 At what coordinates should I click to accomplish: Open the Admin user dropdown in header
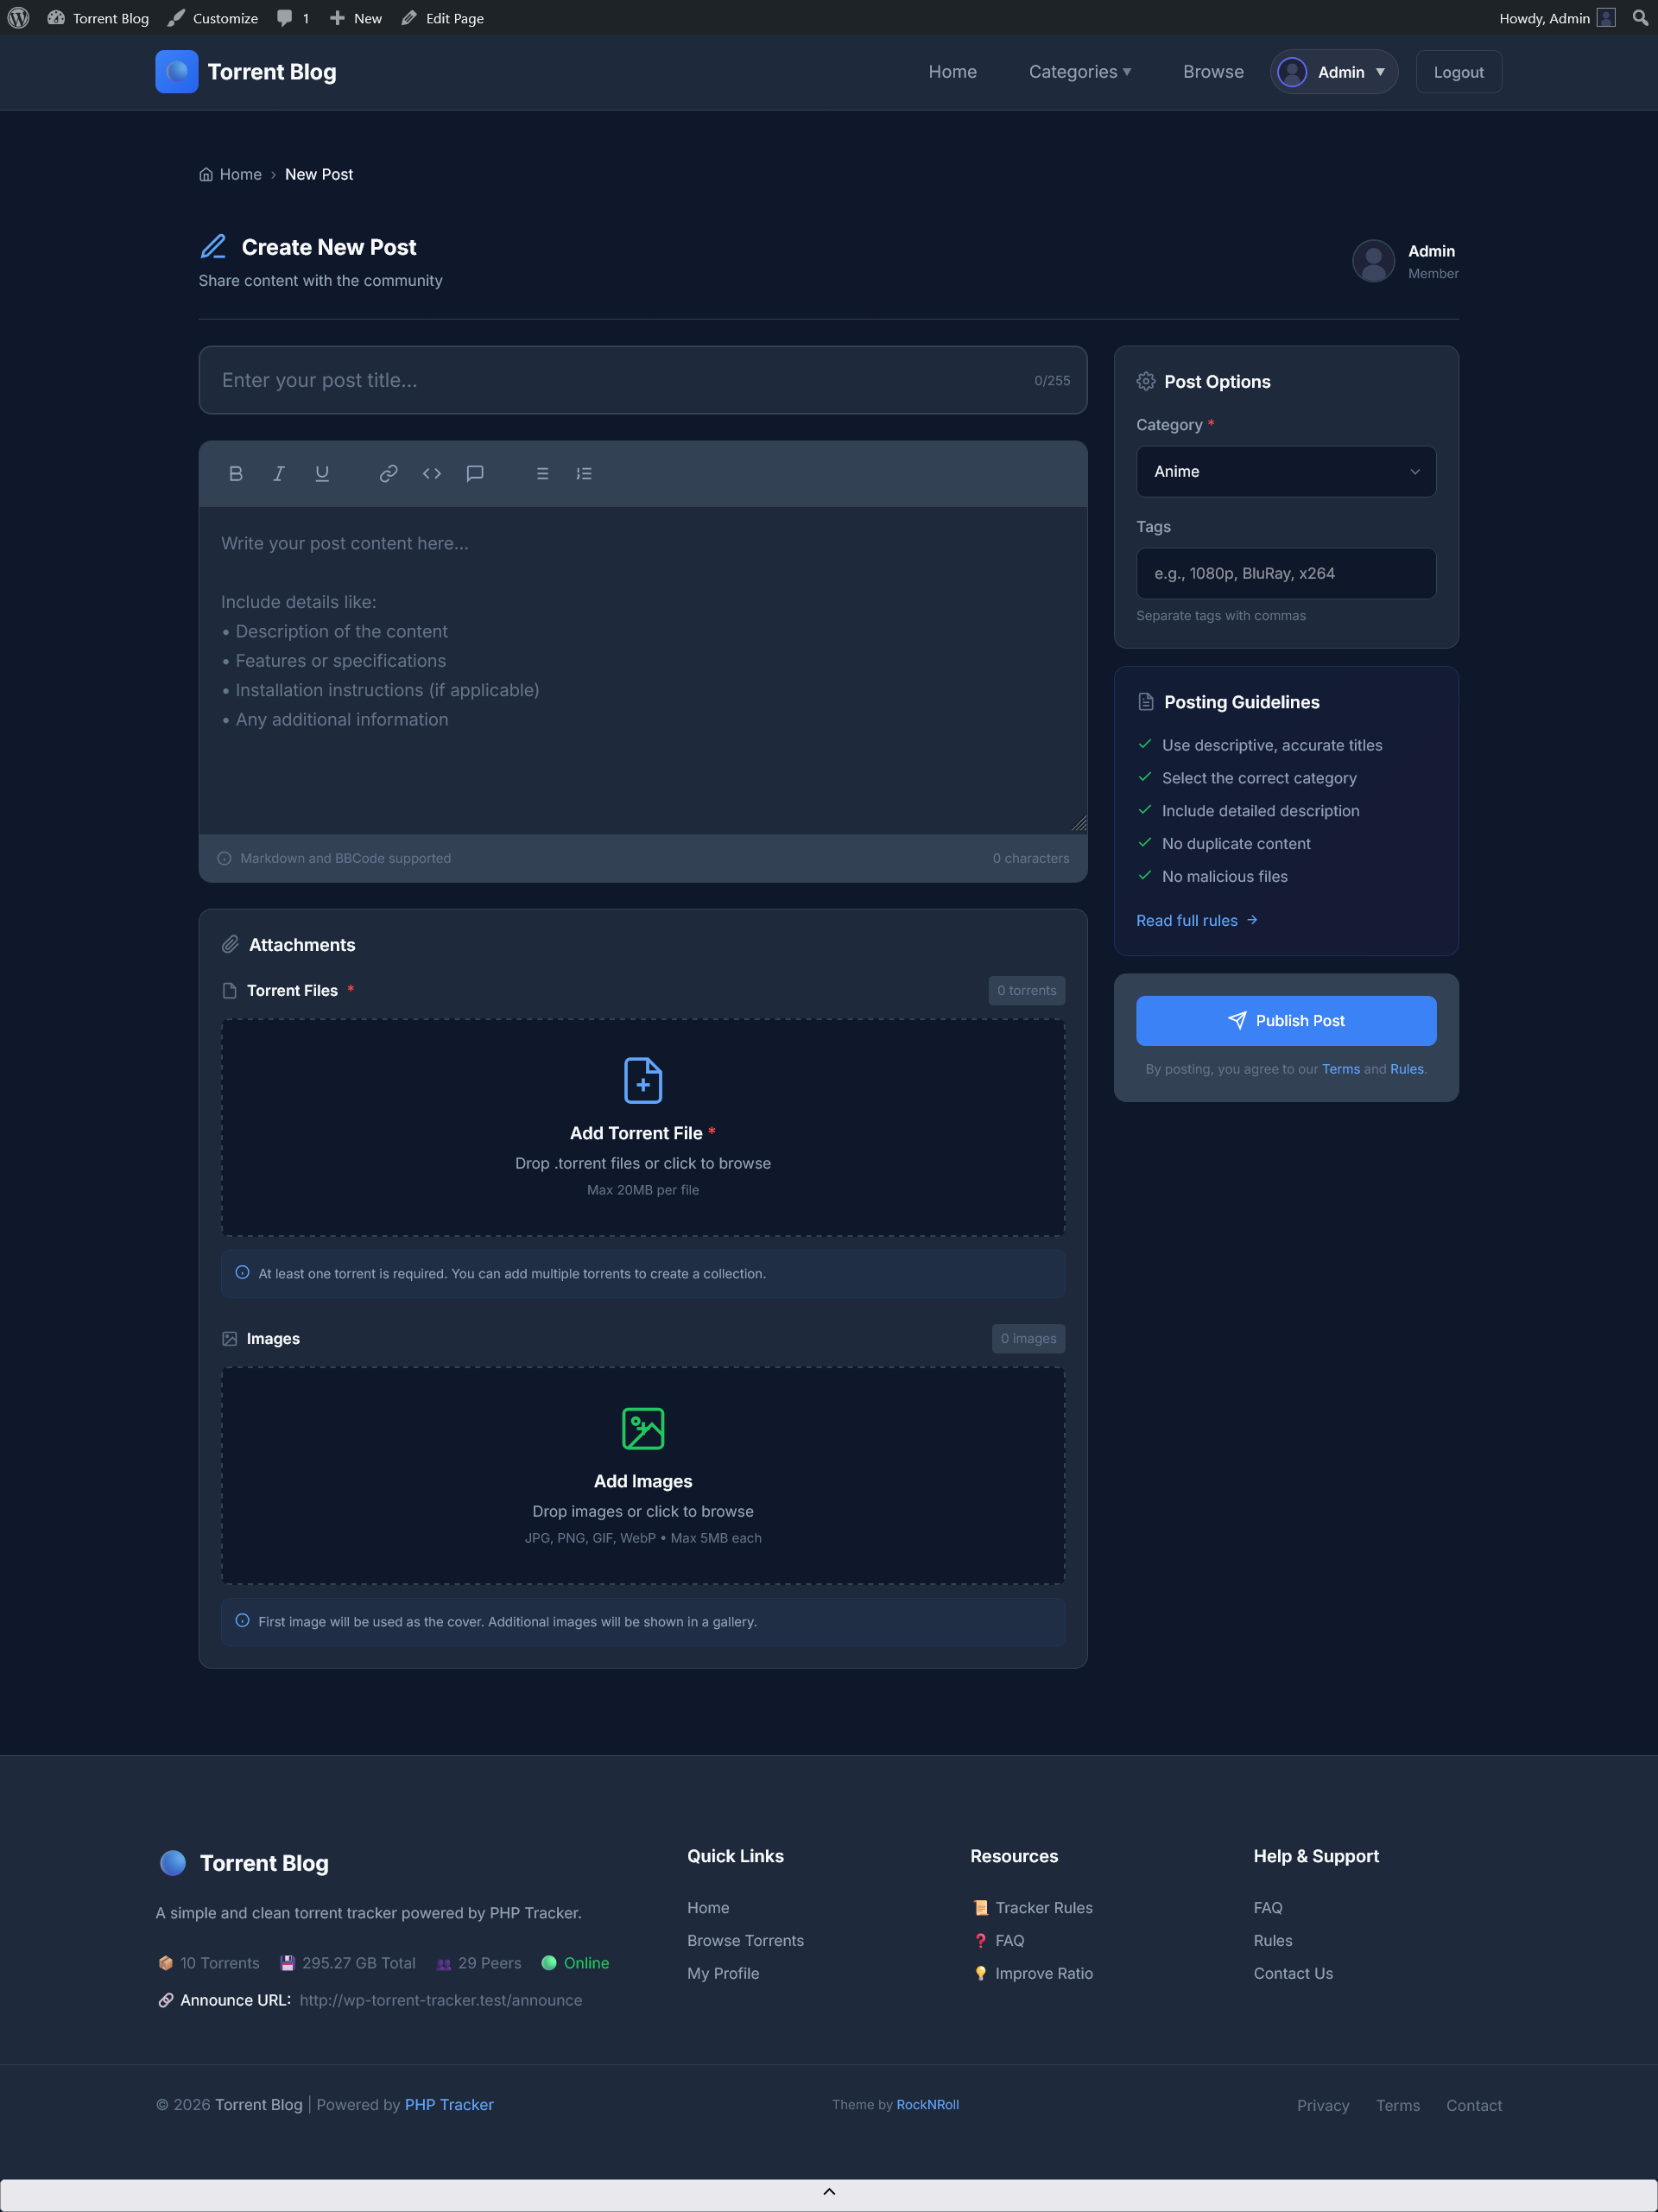(1334, 72)
